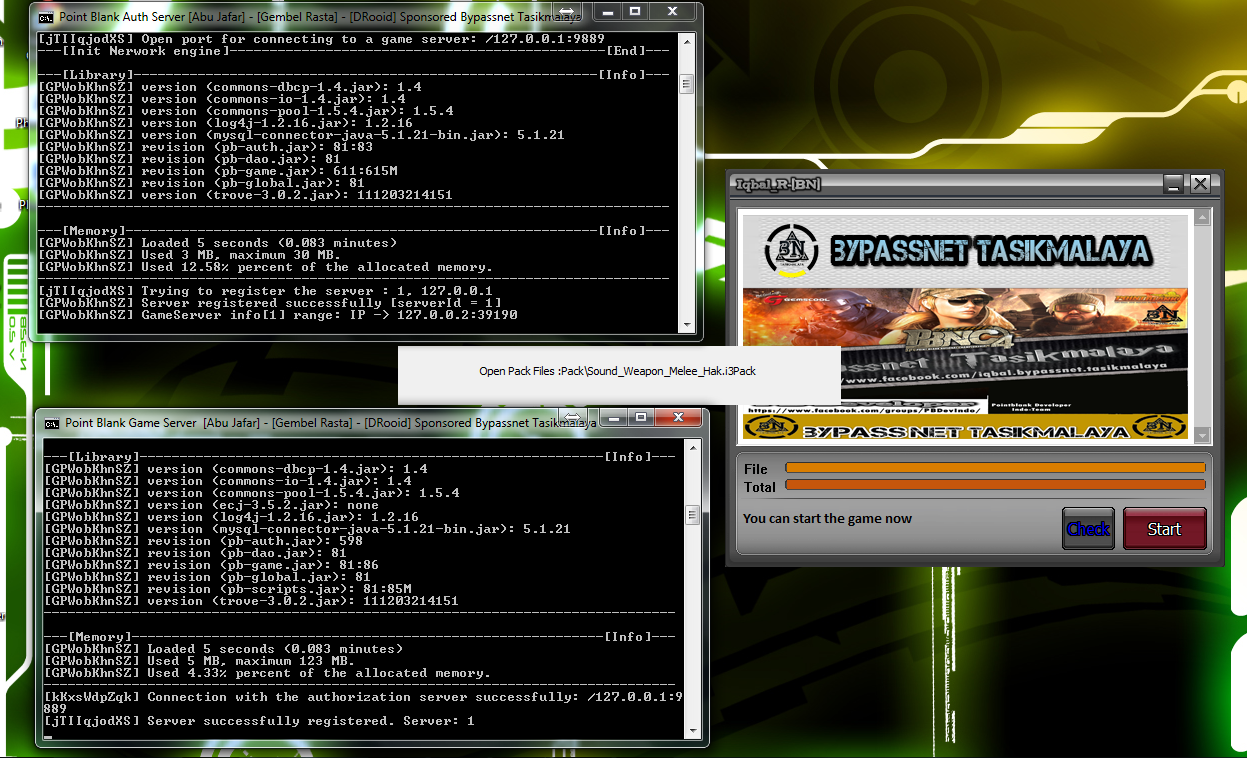Close the Point Blank Game Server window

(679, 416)
